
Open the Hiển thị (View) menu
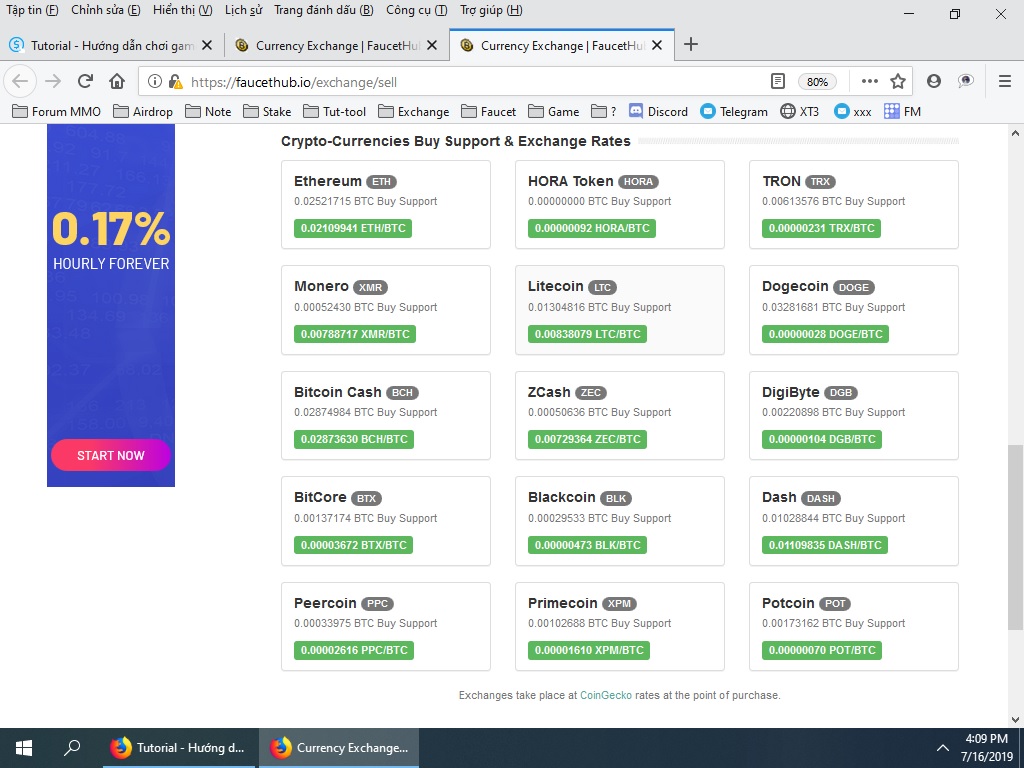(183, 10)
